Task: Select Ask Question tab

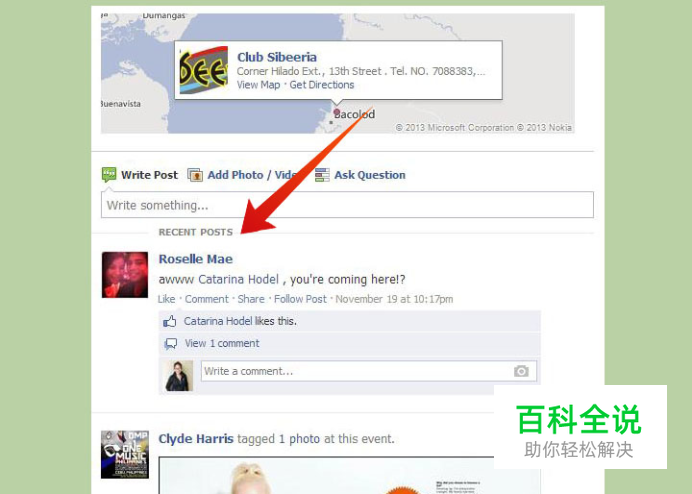Action: pyautogui.click(x=369, y=175)
